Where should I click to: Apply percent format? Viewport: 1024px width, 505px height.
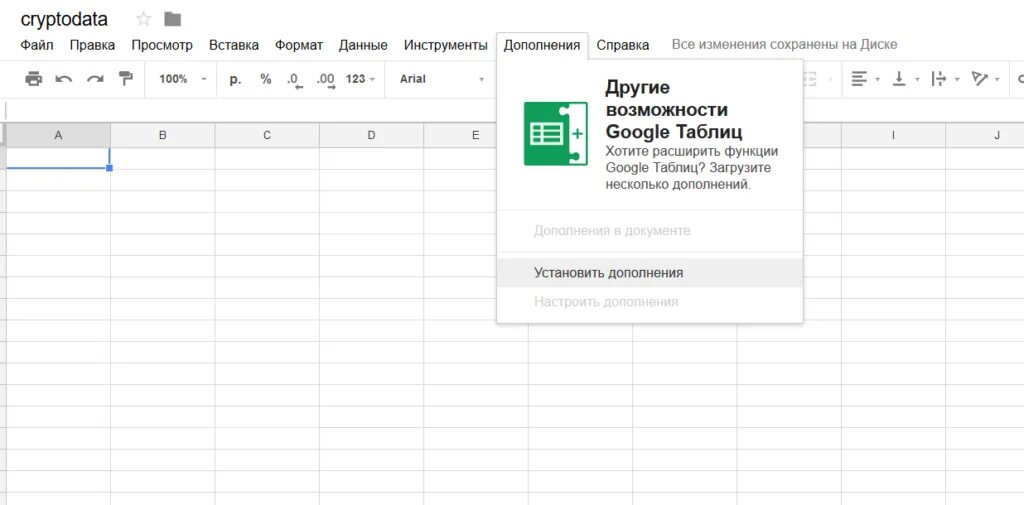[265, 79]
